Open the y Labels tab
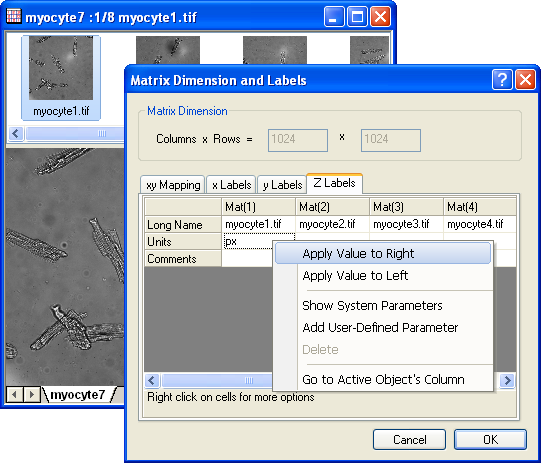This screenshot has height=463, width=541. click(282, 185)
